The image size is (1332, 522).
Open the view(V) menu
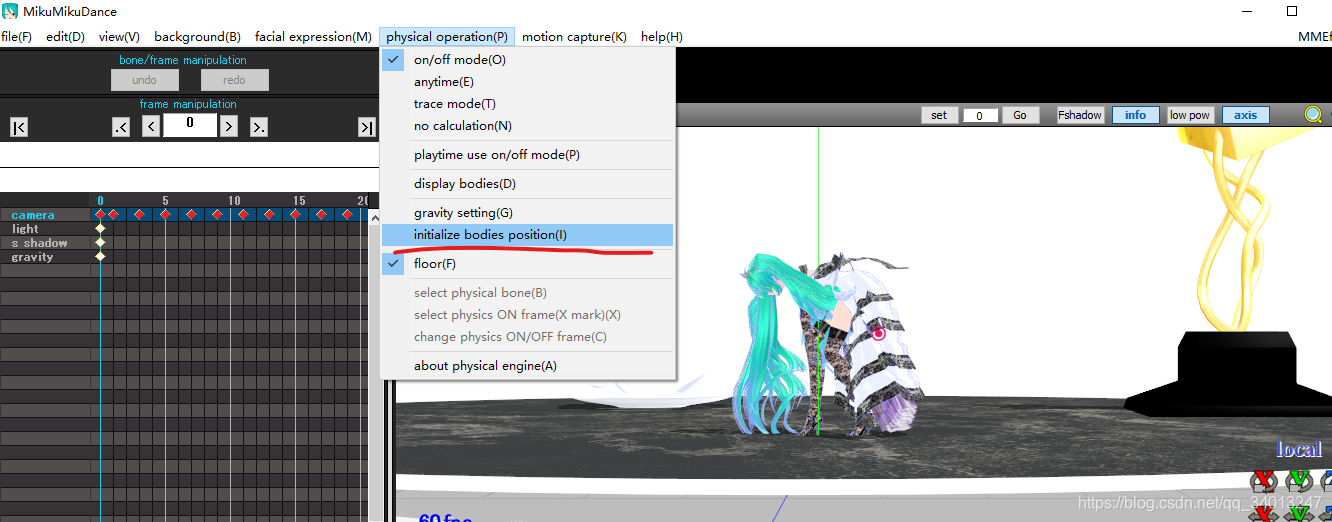[119, 37]
